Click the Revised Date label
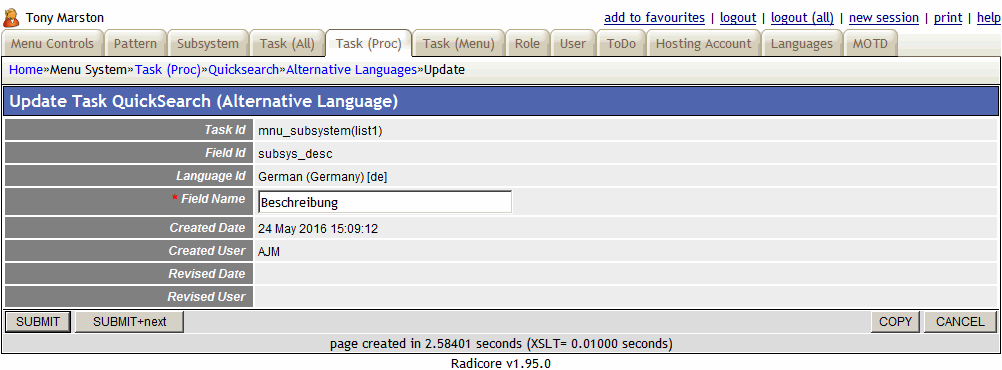Screen dimensions: 1002x370 (206, 274)
